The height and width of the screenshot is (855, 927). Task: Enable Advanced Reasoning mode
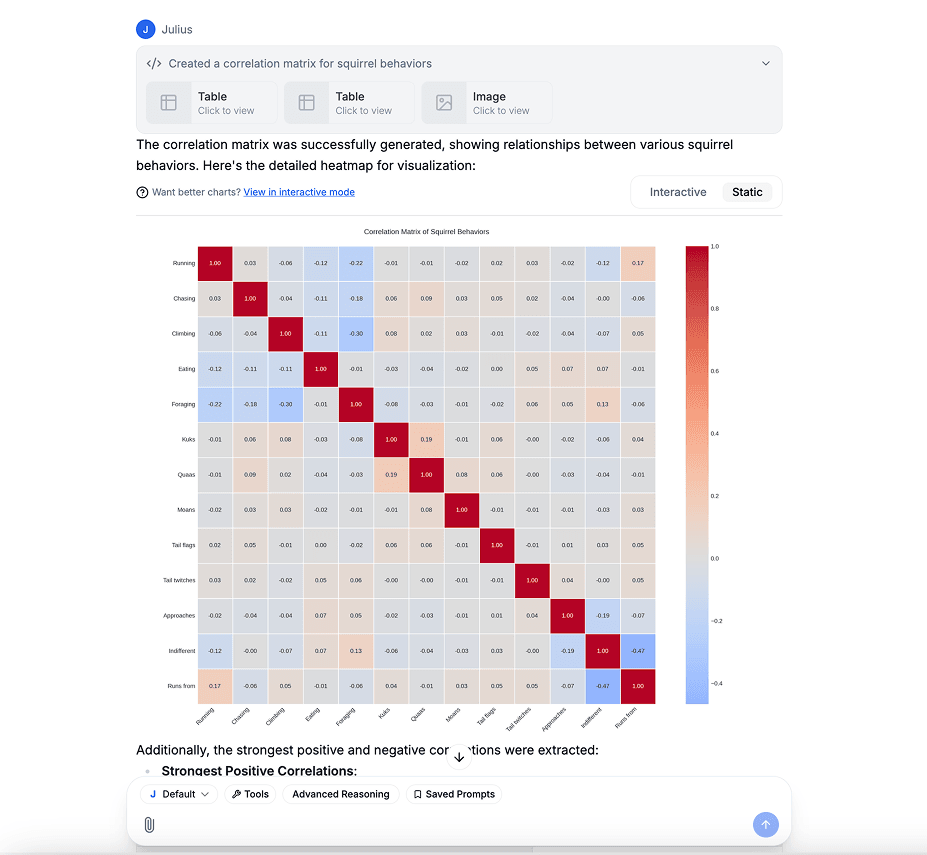(x=341, y=793)
